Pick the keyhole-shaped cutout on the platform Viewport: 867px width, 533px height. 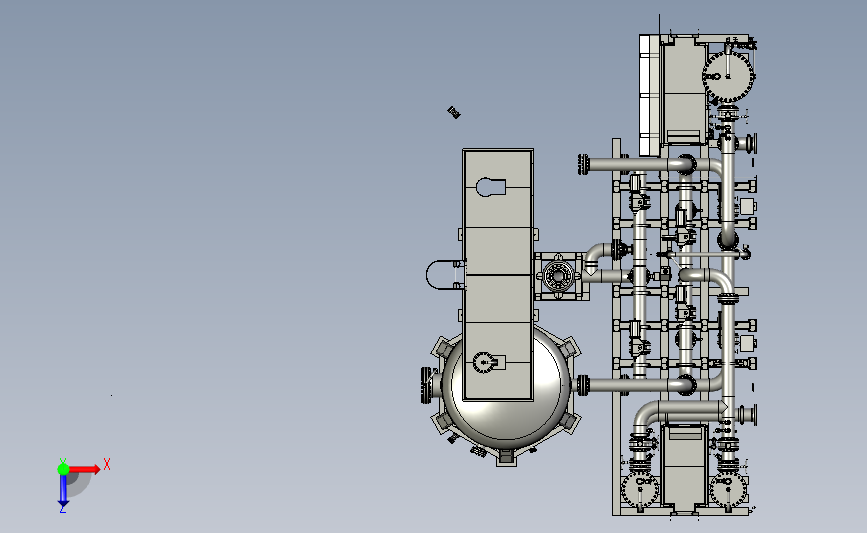pos(491,187)
